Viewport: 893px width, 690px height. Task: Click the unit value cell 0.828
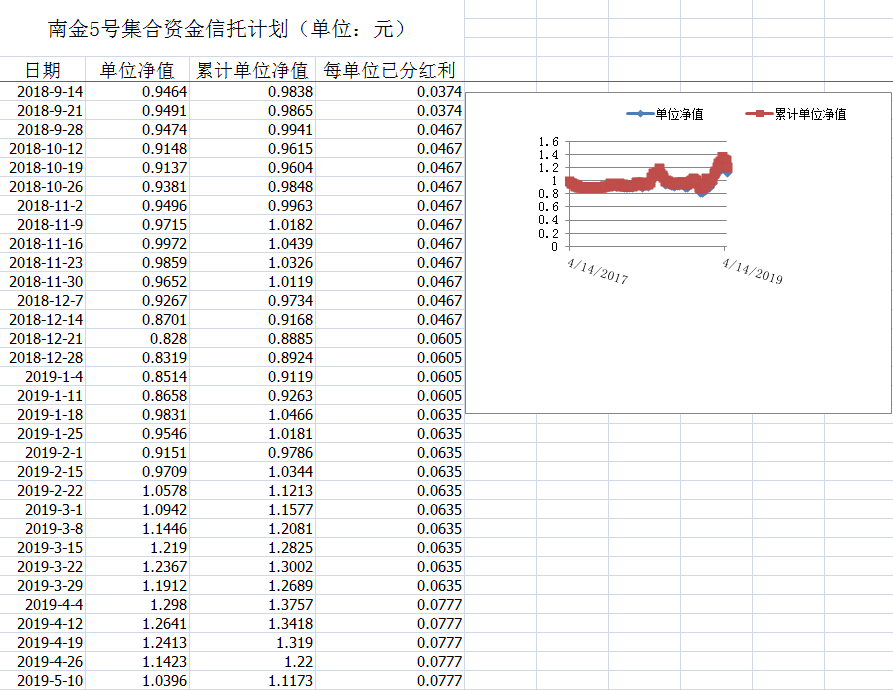tap(137, 339)
